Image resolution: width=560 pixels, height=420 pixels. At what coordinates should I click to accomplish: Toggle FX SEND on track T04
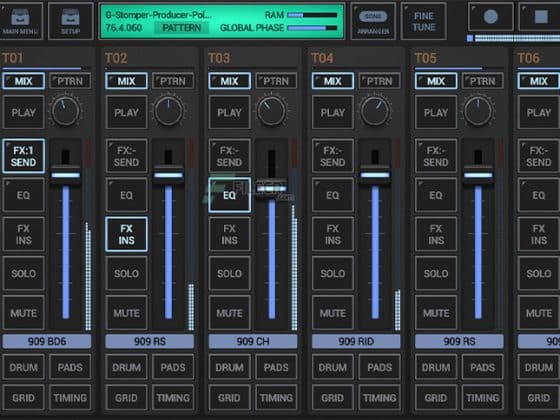pos(332,156)
